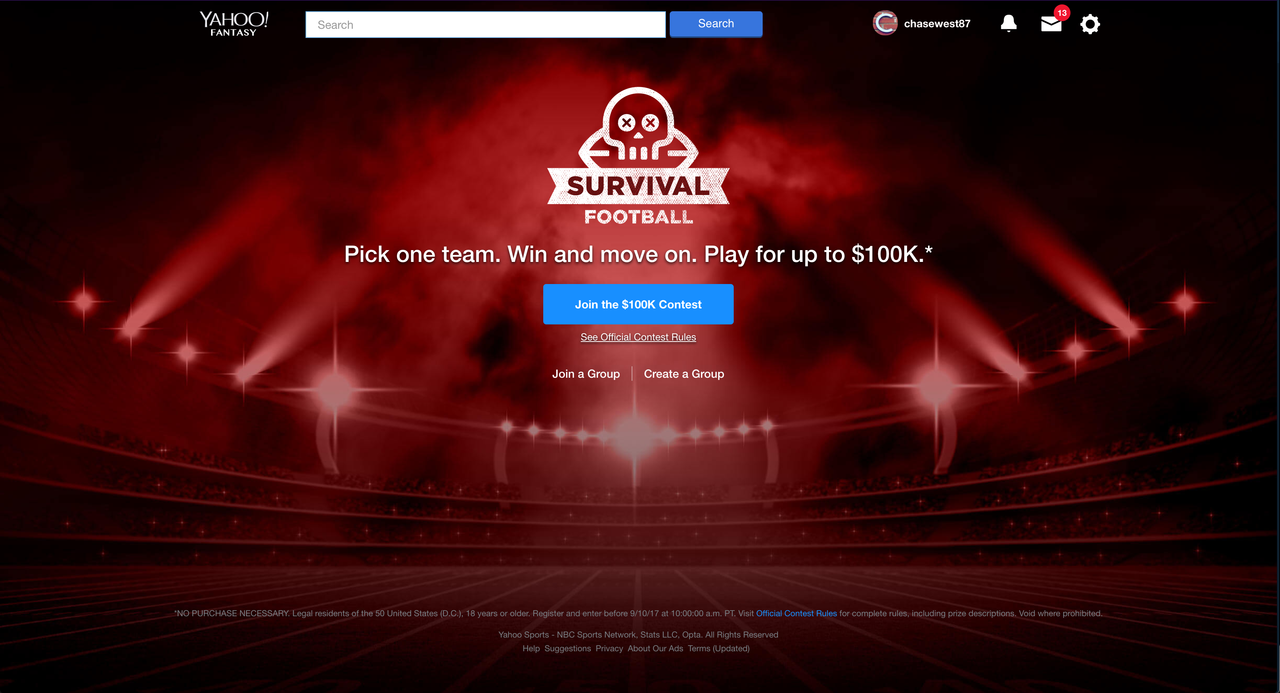Join the $100K Contest
Image resolution: width=1280 pixels, height=693 pixels.
pyautogui.click(x=638, y=304)
